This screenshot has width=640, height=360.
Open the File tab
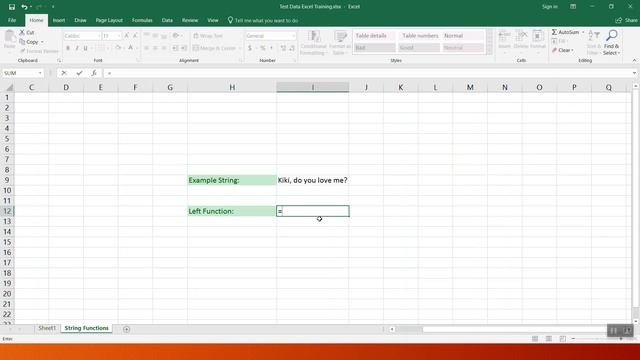(12, 20)
